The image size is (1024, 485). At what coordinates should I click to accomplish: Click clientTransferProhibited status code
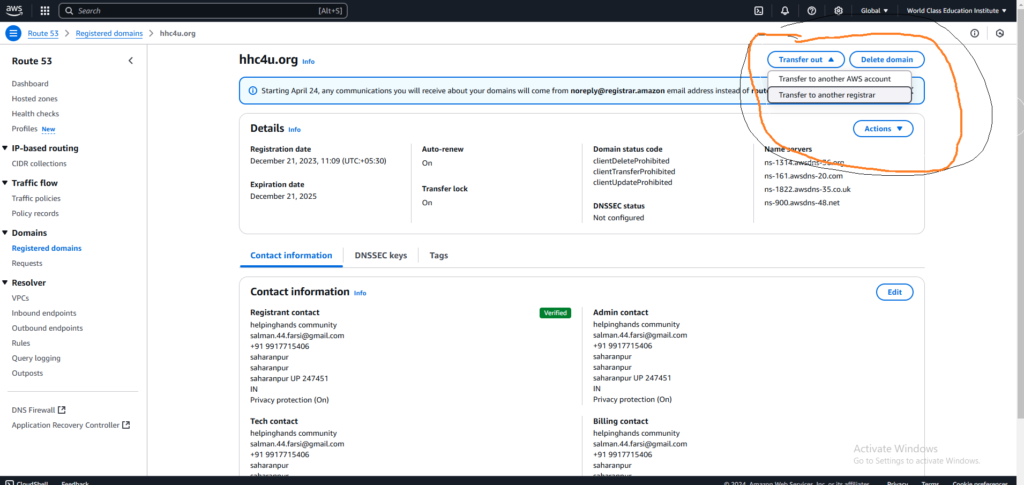point(634,171)
